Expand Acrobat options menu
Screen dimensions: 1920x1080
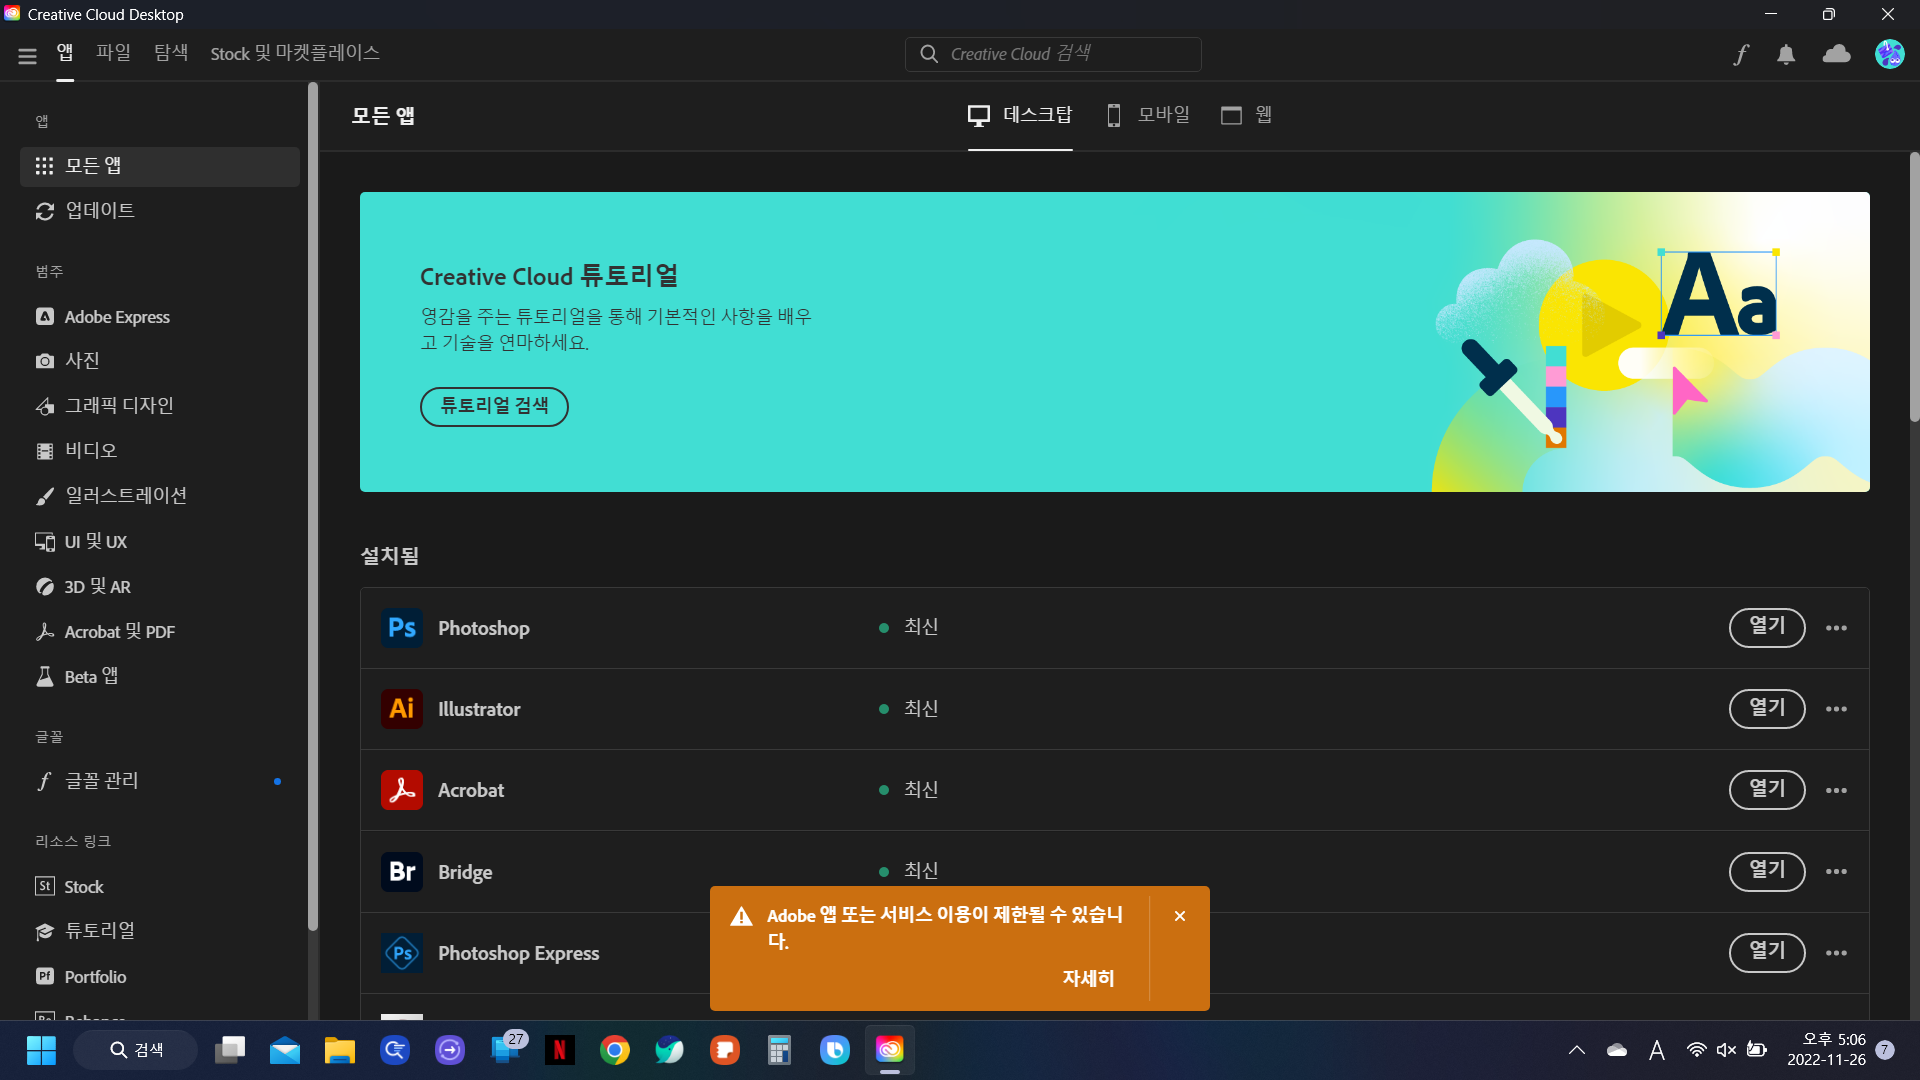[1837, 790]
